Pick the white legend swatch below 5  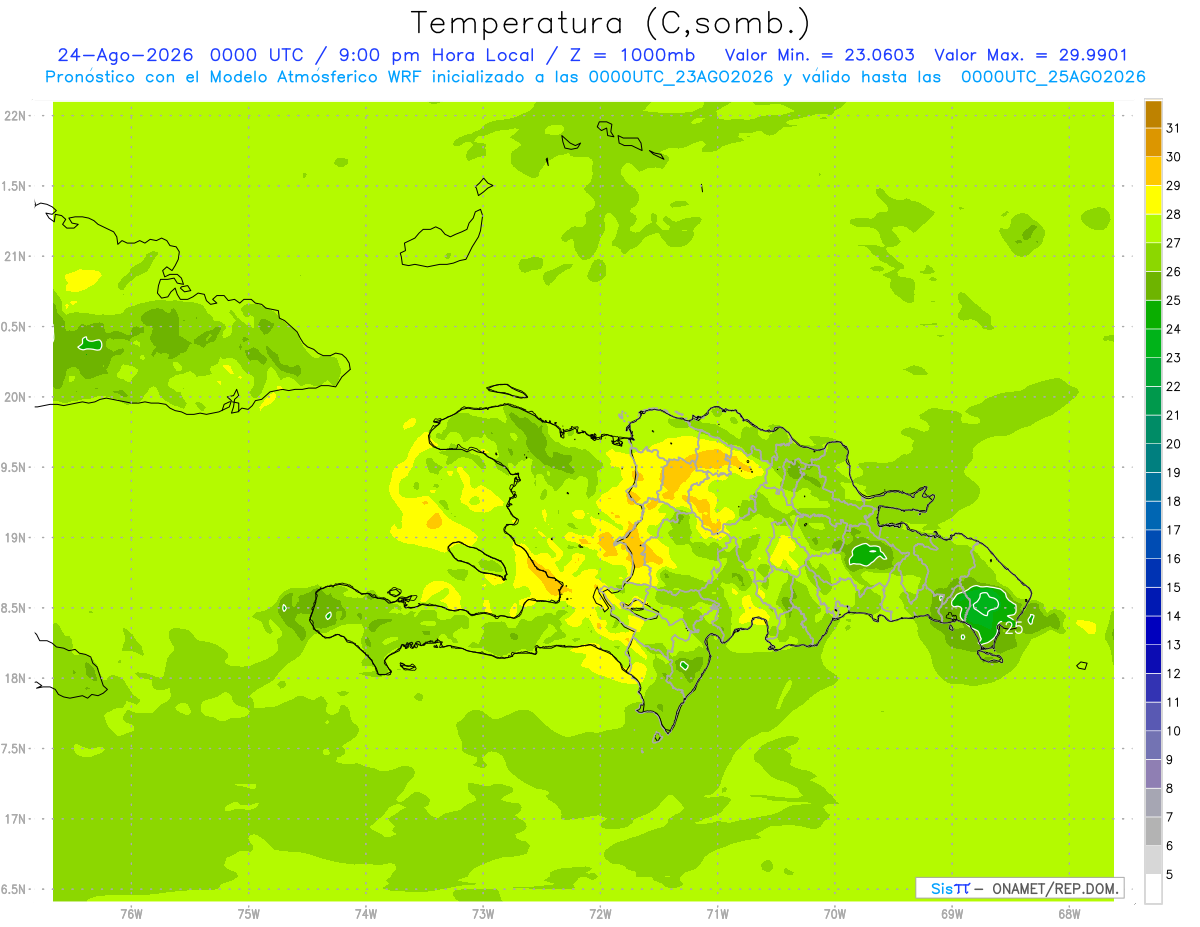coord(1153,889)
